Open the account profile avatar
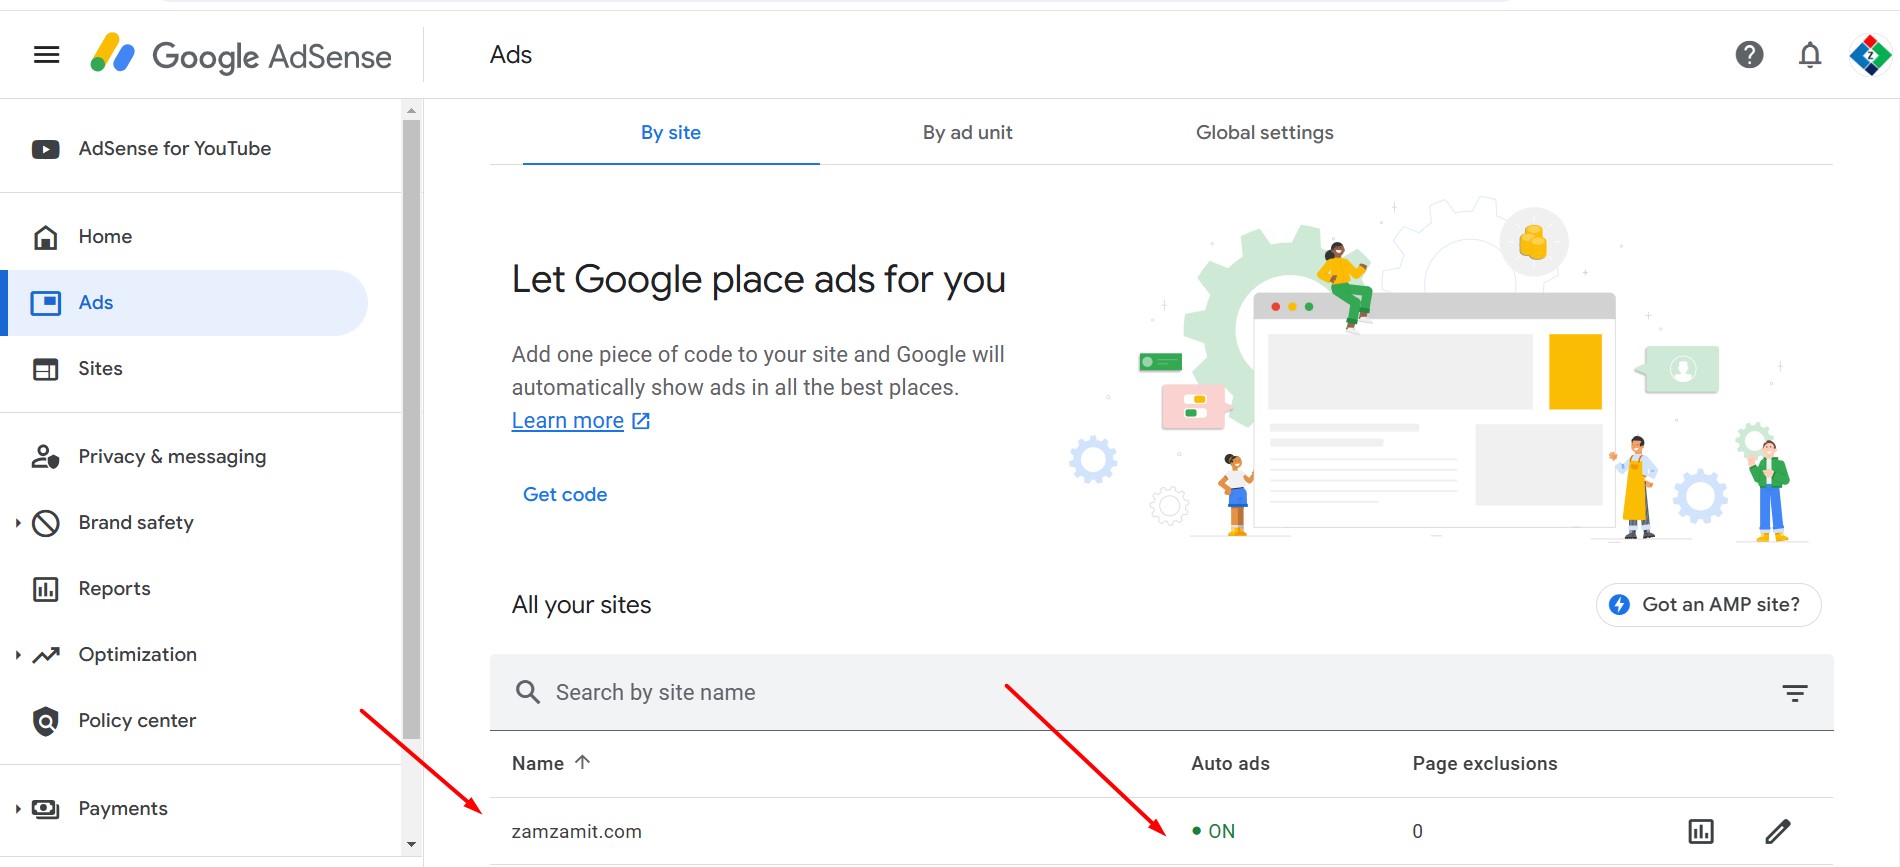The image size is (1900, 867). tap(1870, 55)
